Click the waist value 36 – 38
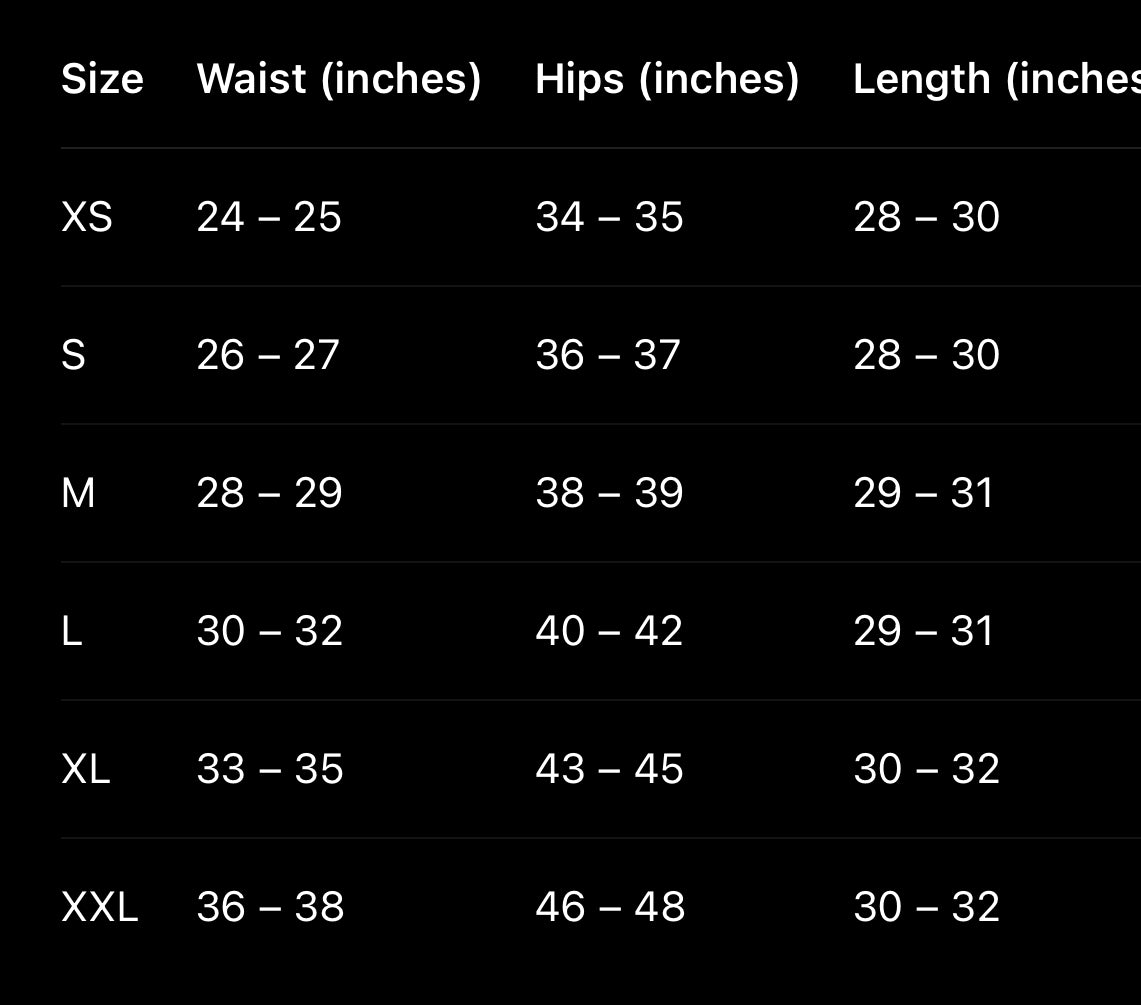 click(x=270, y=907)
